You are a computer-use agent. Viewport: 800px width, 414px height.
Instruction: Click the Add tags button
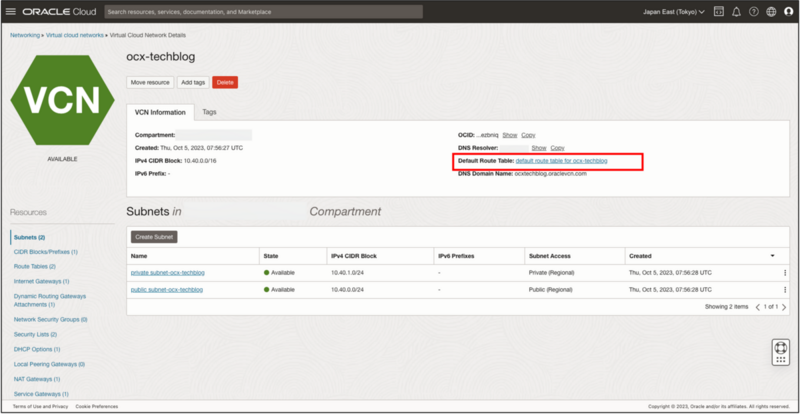coord(193,82)
